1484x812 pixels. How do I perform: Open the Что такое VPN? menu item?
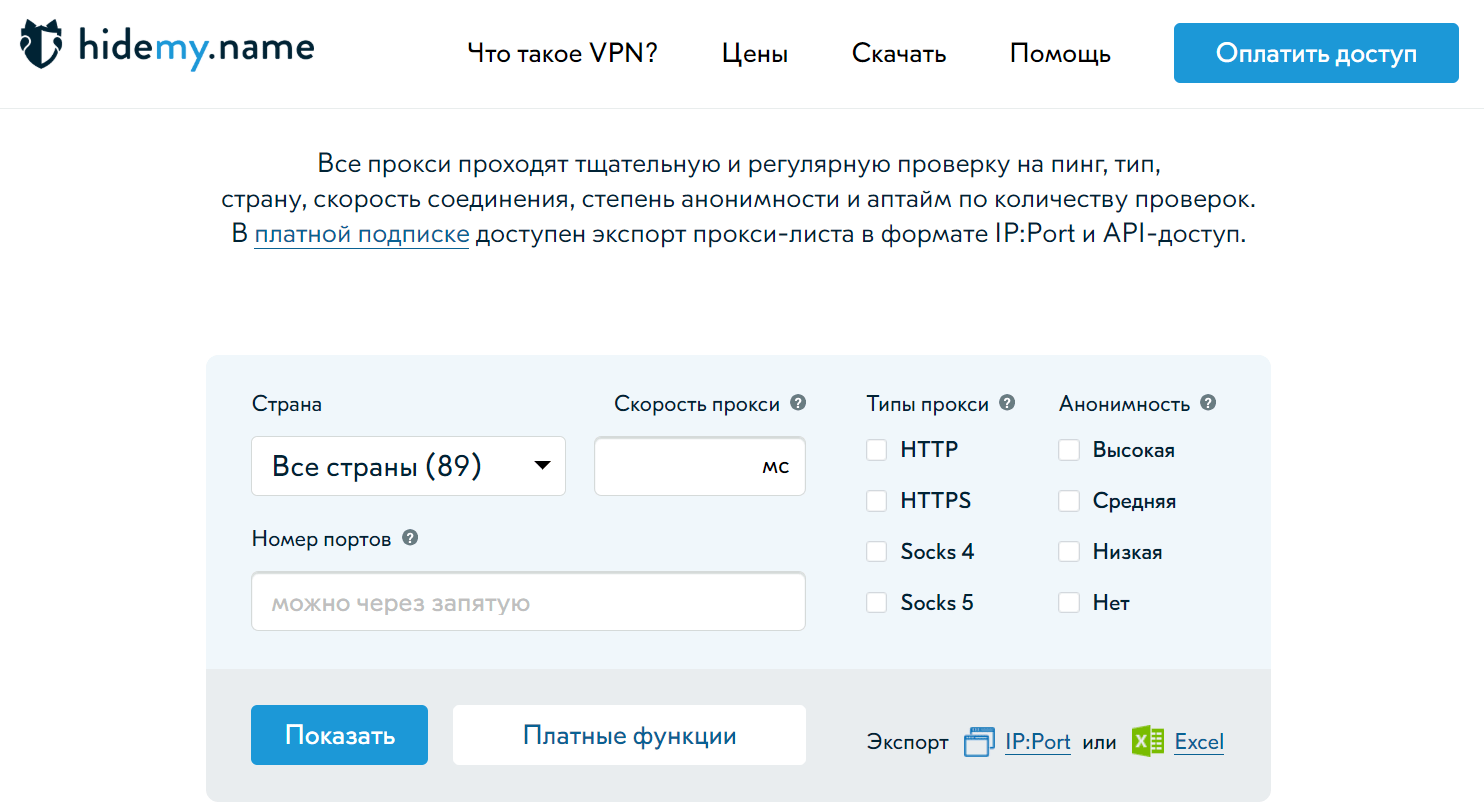click(x=562, y=53)
